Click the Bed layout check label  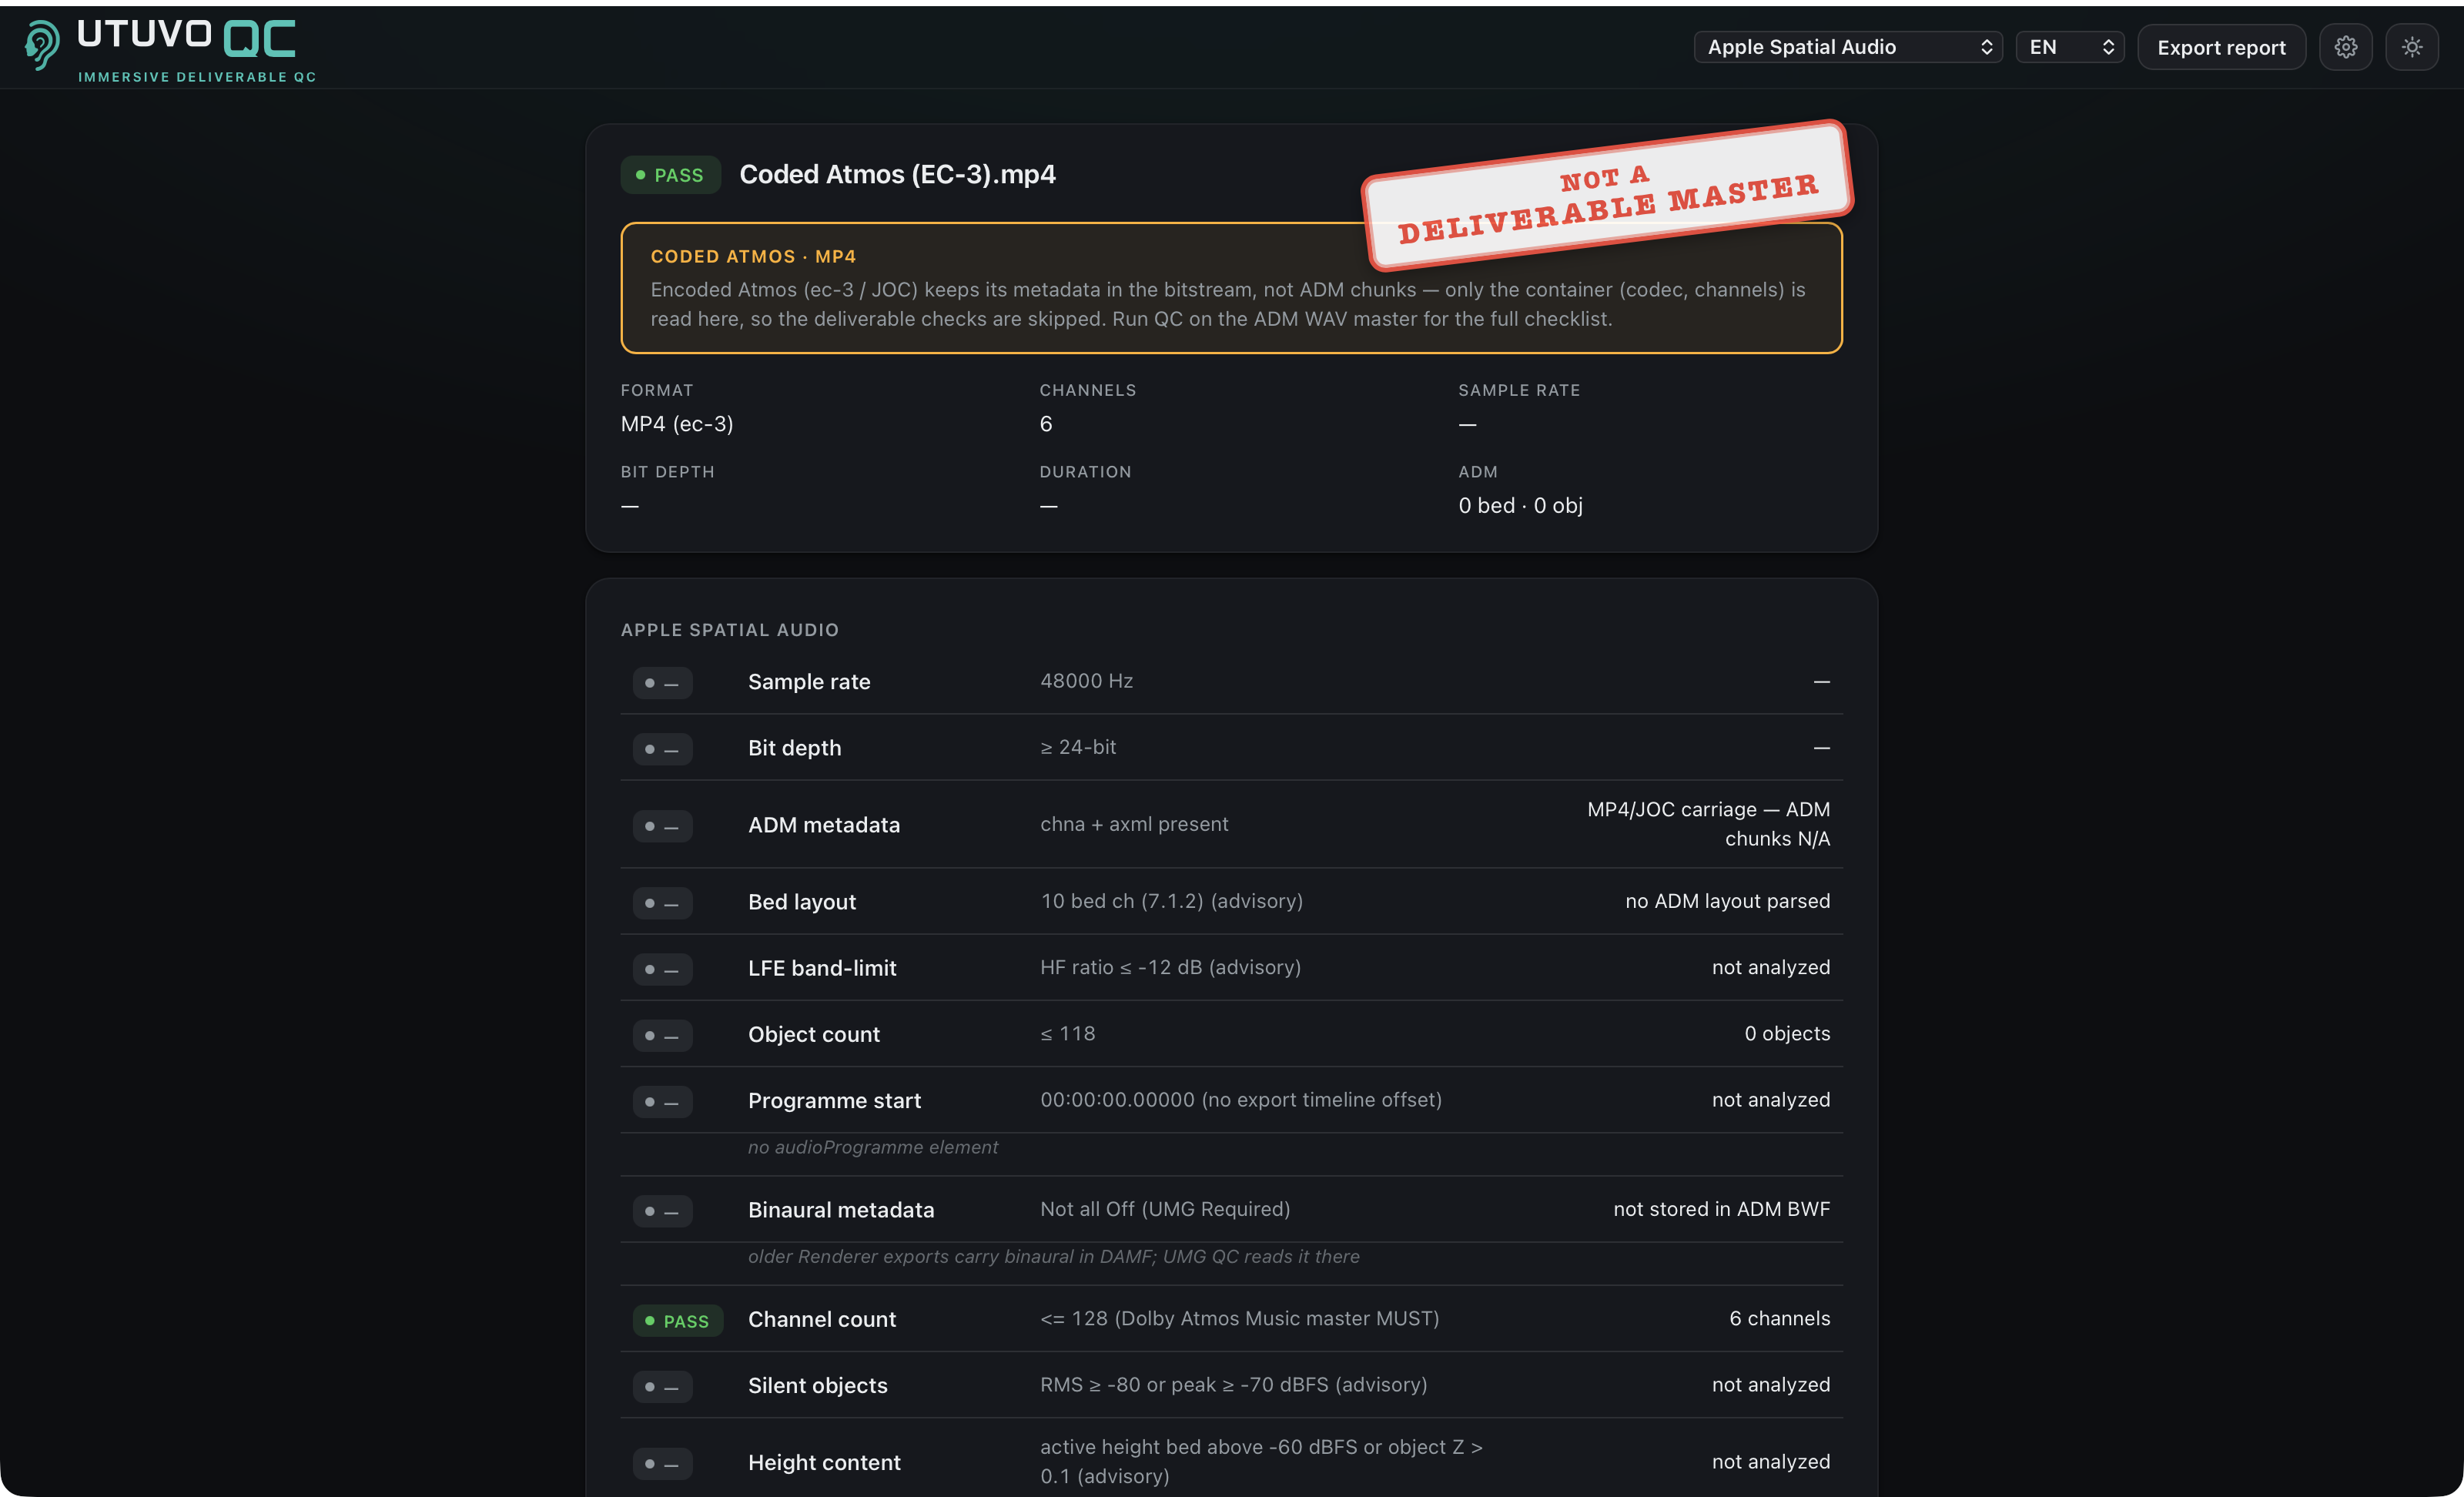coord(802,902)
